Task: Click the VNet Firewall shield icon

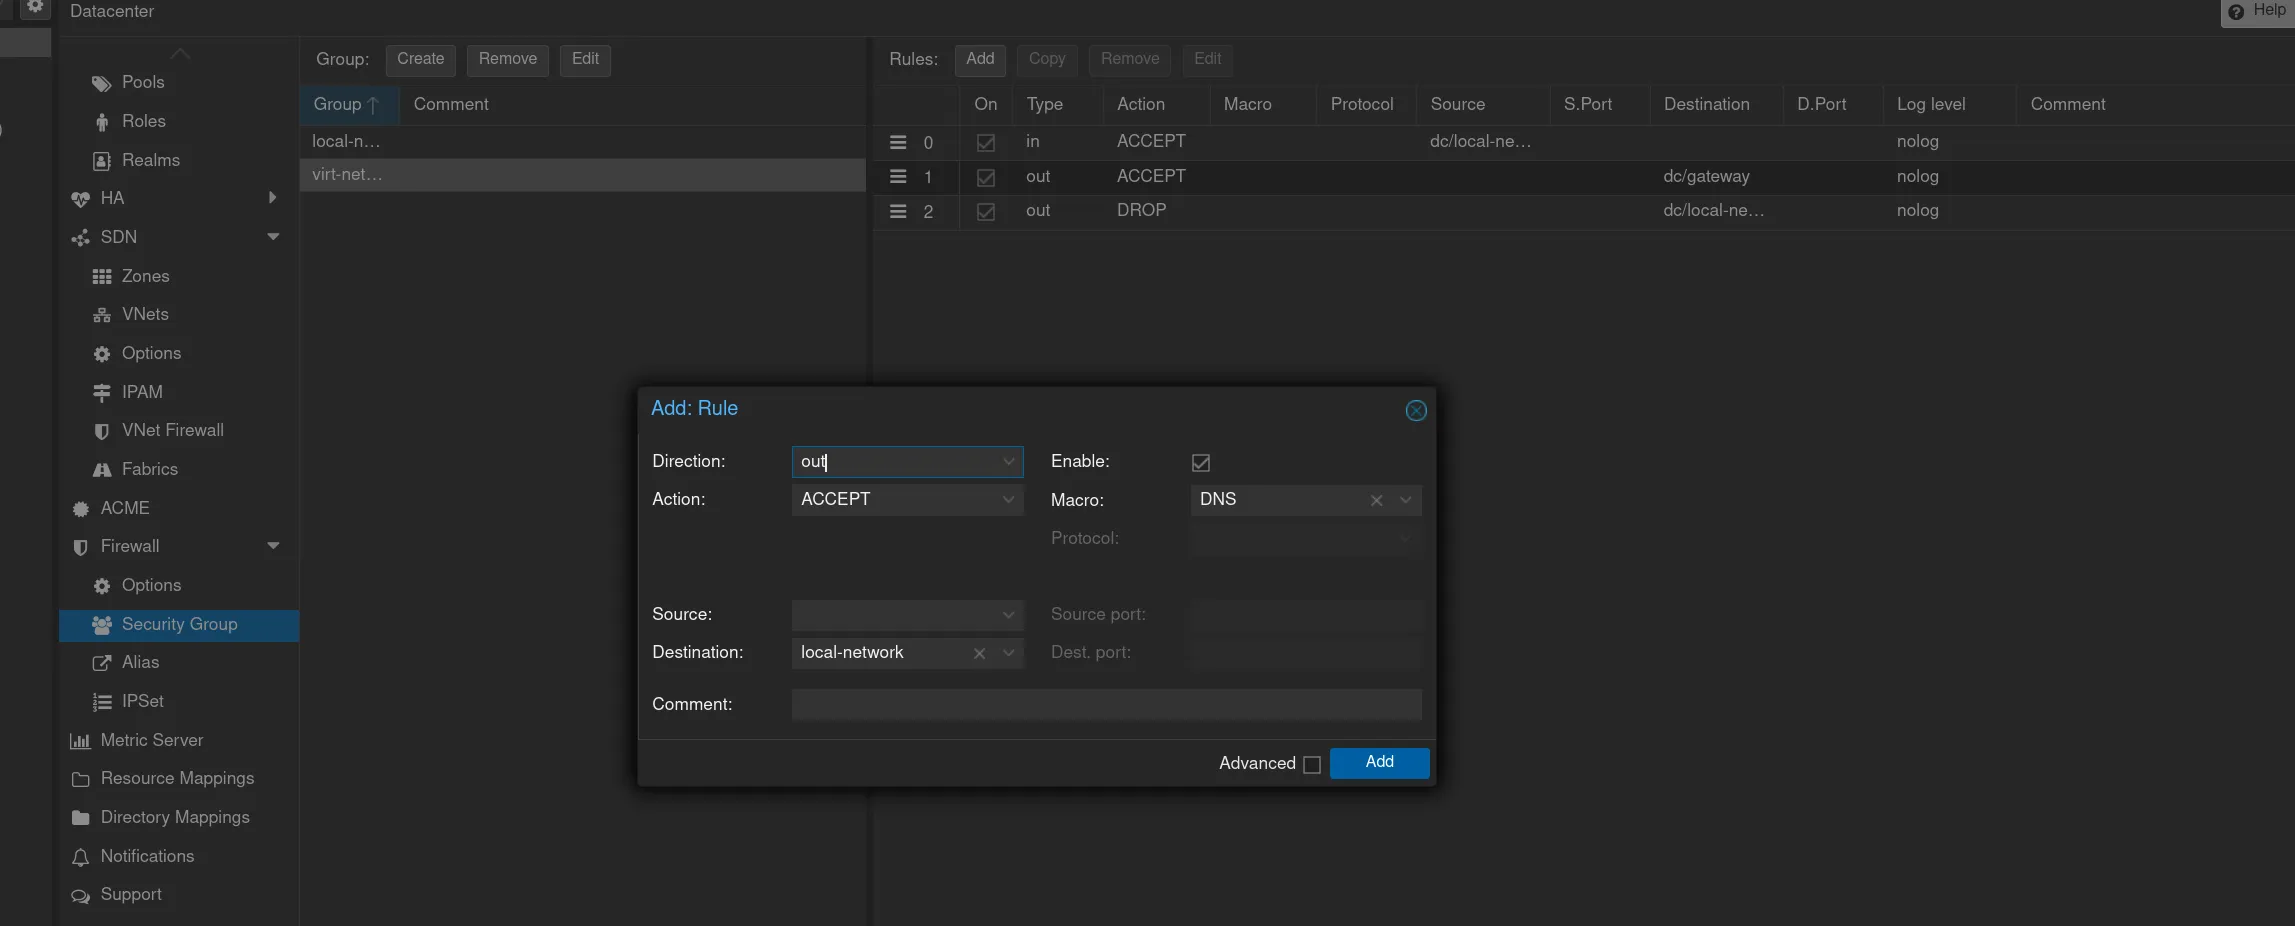Action: click(101, 431)
